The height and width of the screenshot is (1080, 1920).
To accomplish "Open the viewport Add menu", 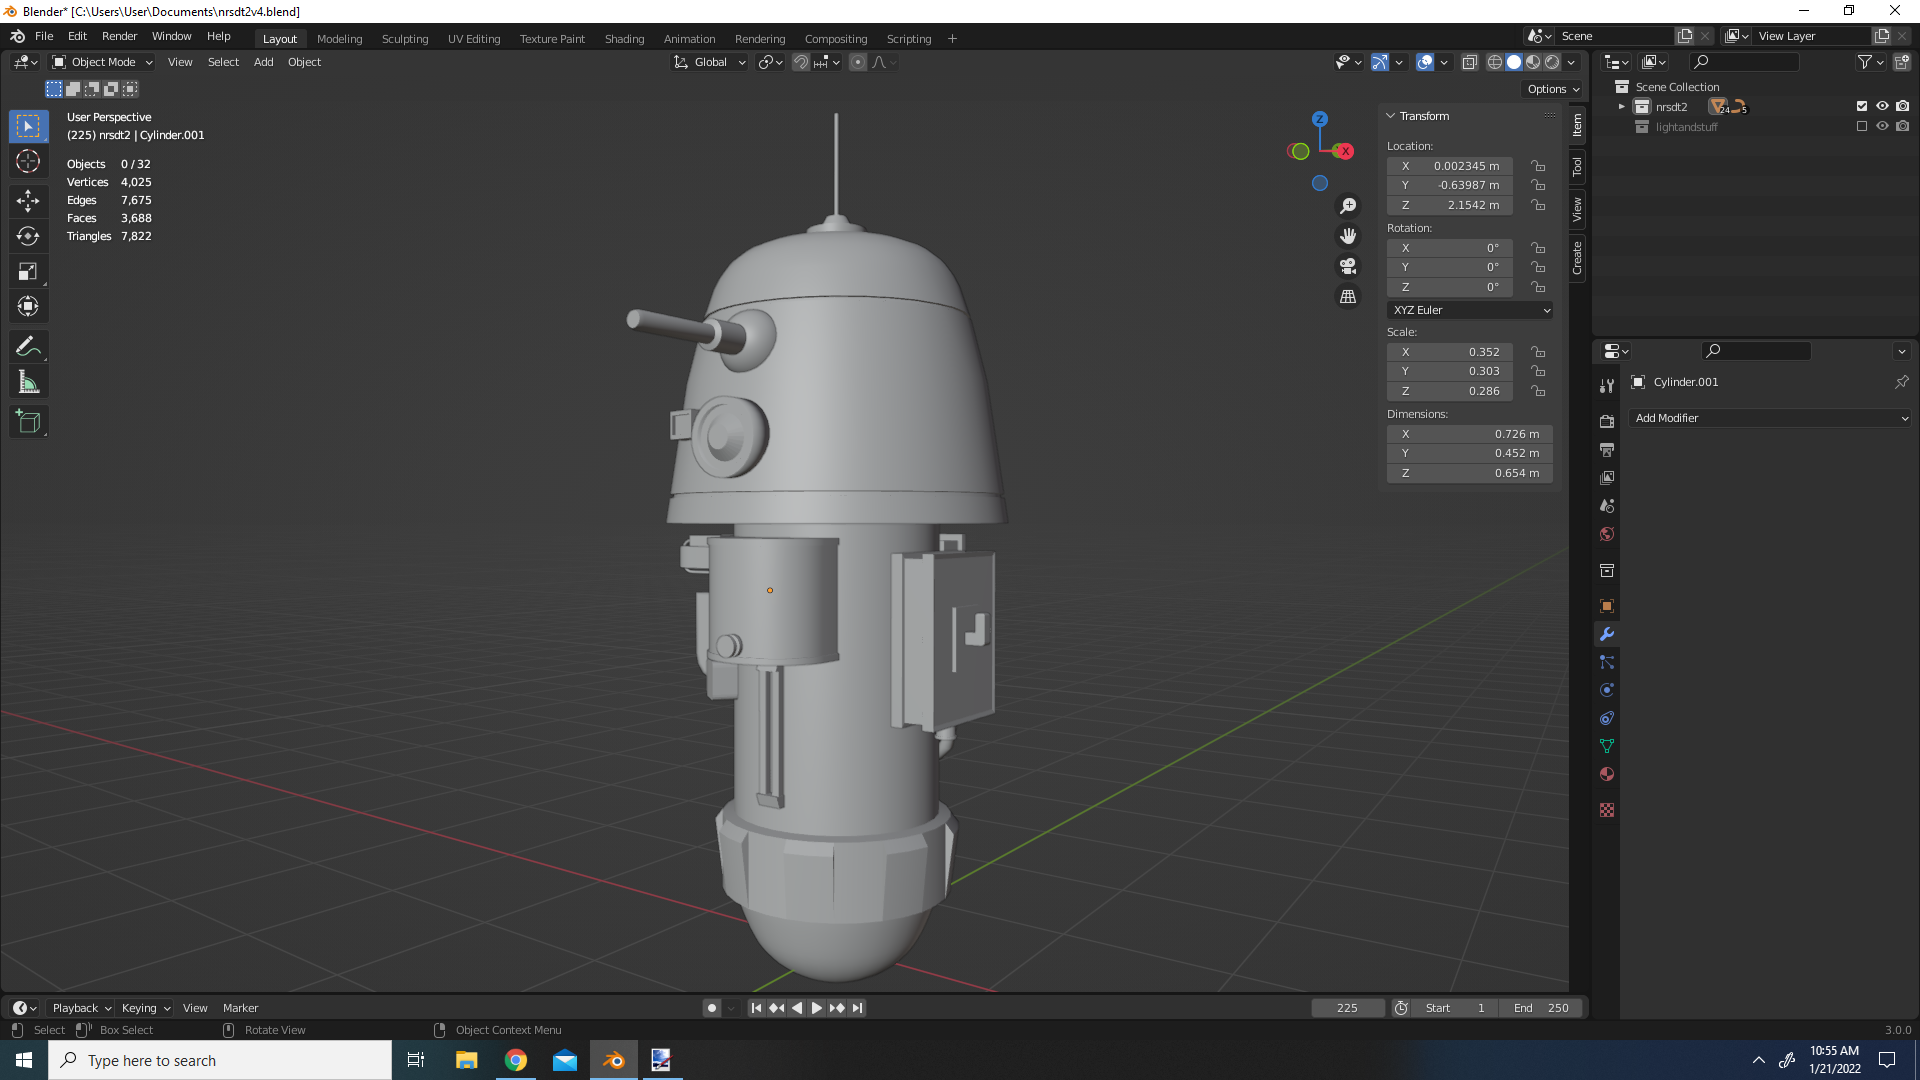I will [x=263, y=62].
